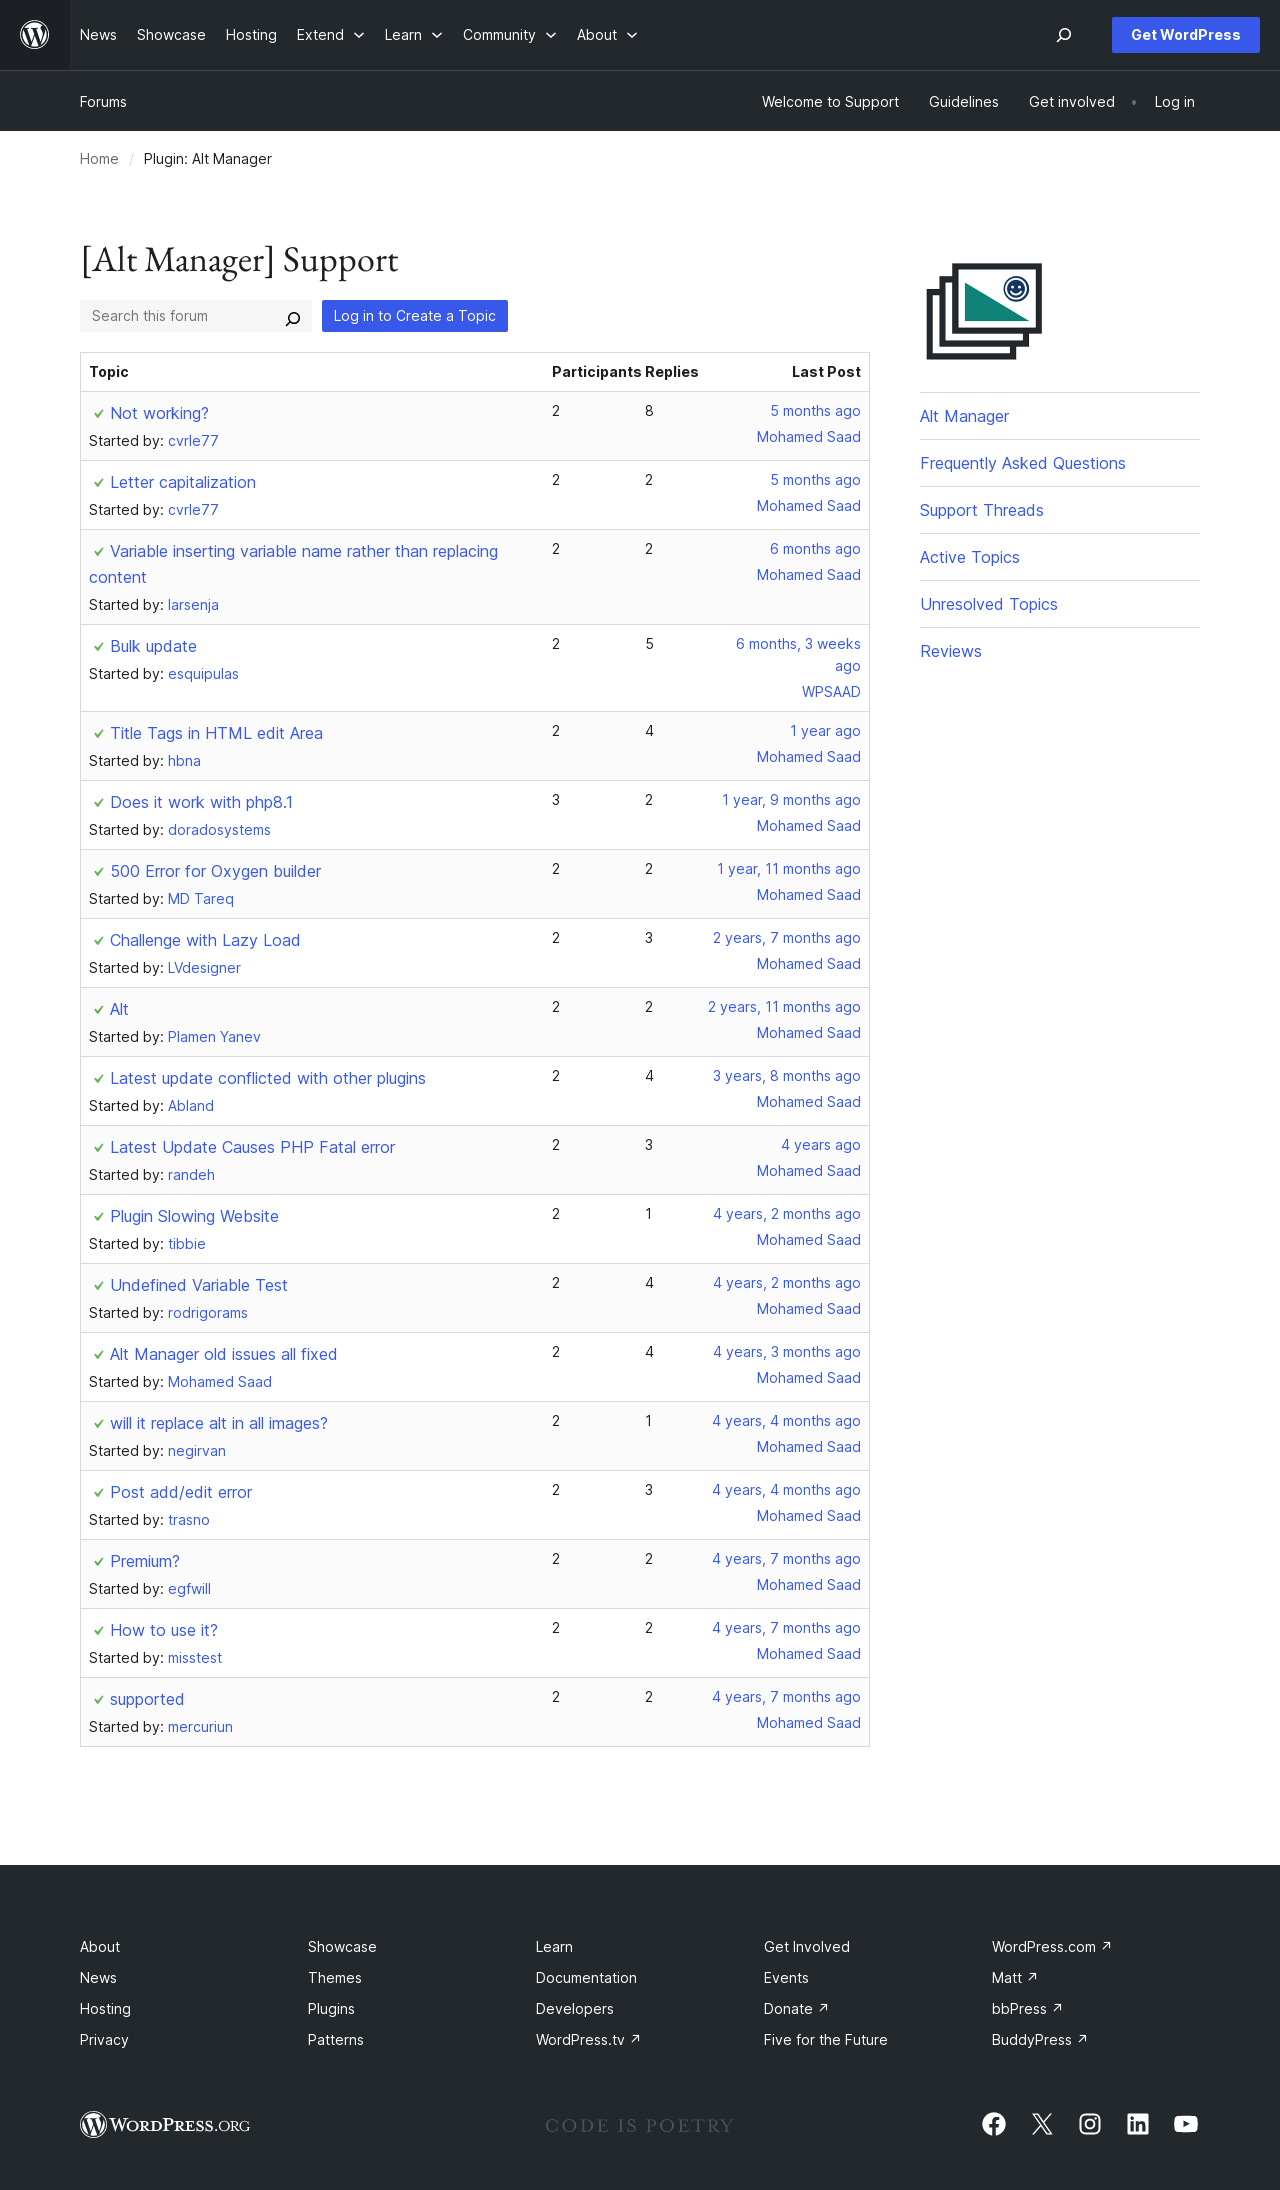Viewport: 1280px width, 2190px height.
Task: Click the Get WordPress button
Action: [x=1186, y=35]
